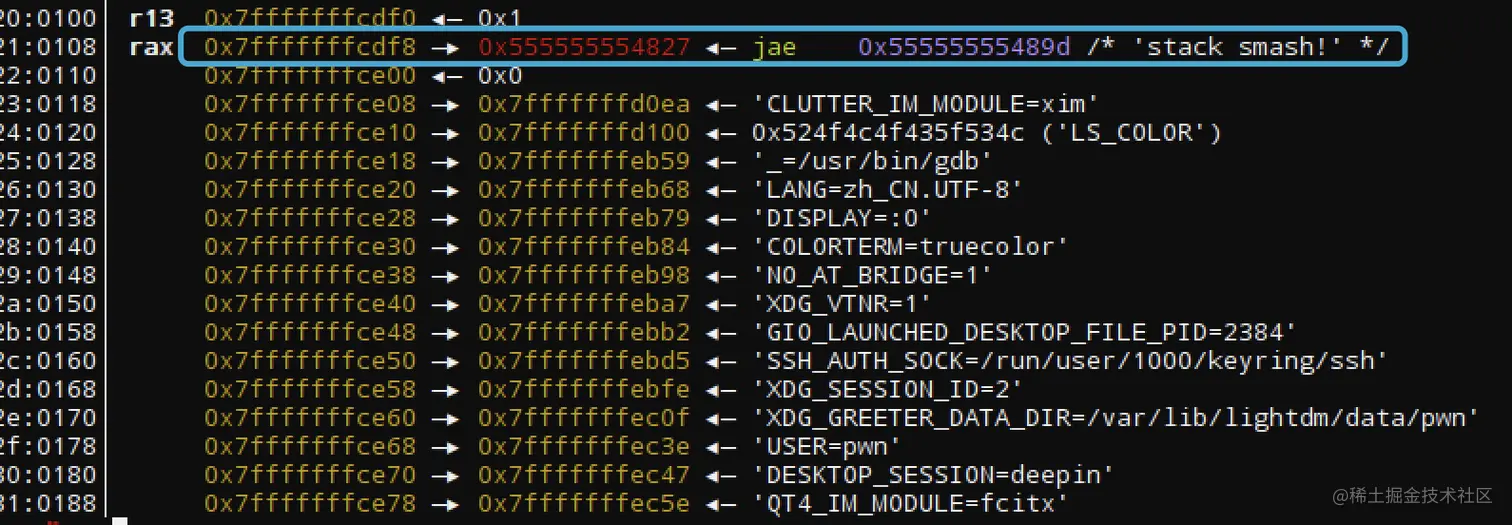Select pointer value 0x7fffffffebd5

(x=584, y=360)
